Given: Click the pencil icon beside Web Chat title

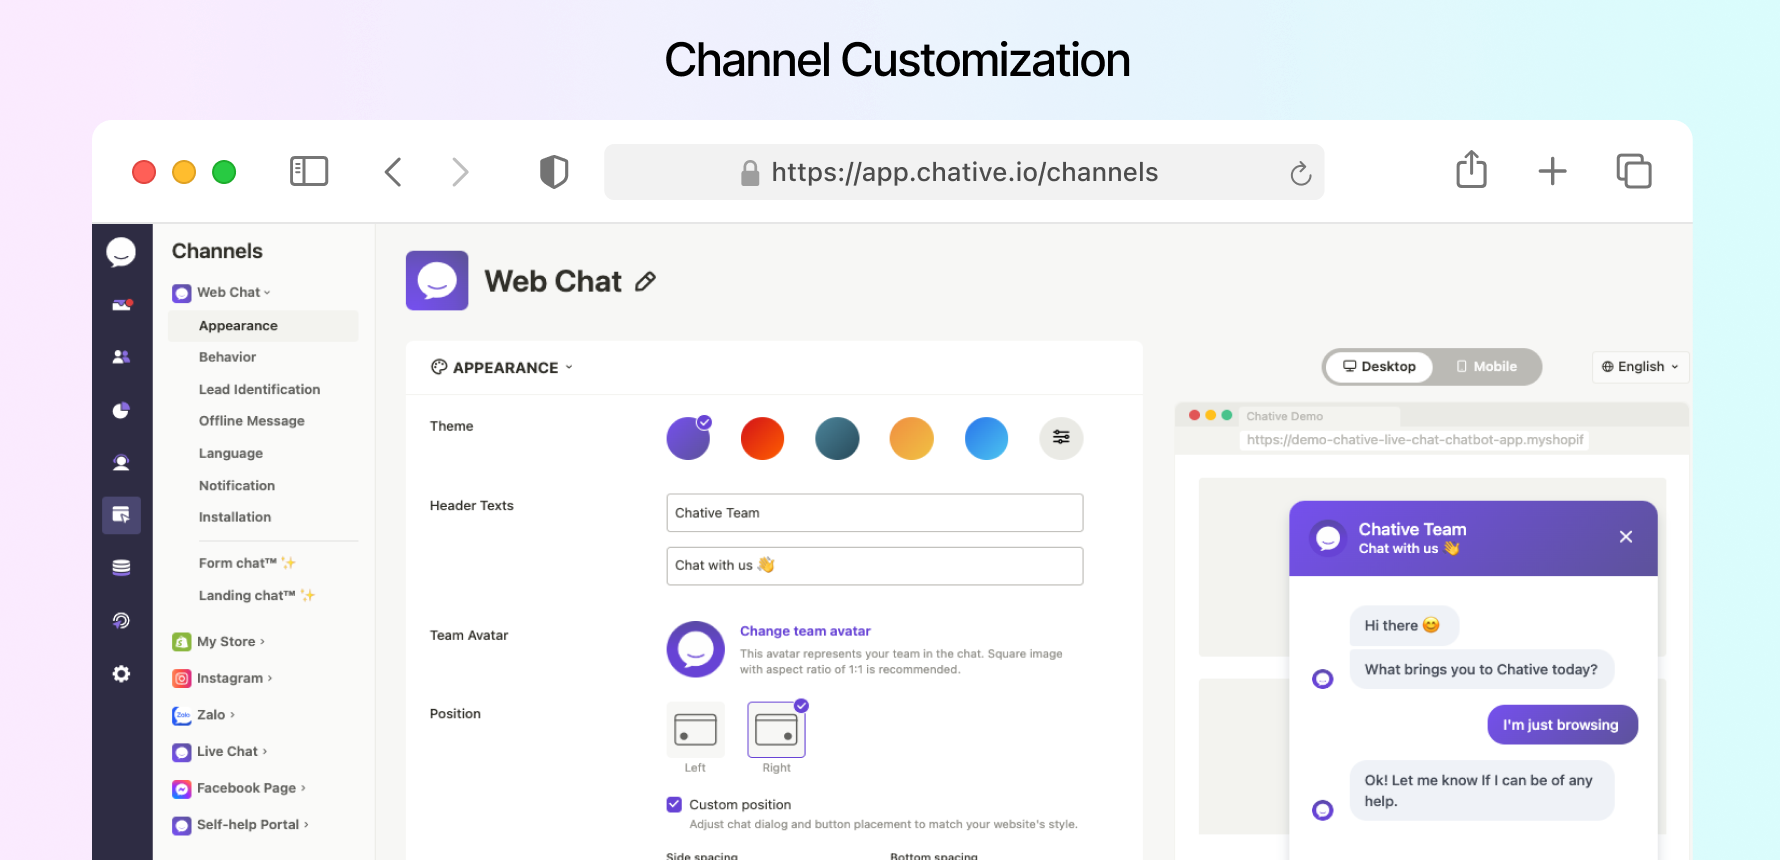Looking at the screenshot, I should tap(646, 282).
